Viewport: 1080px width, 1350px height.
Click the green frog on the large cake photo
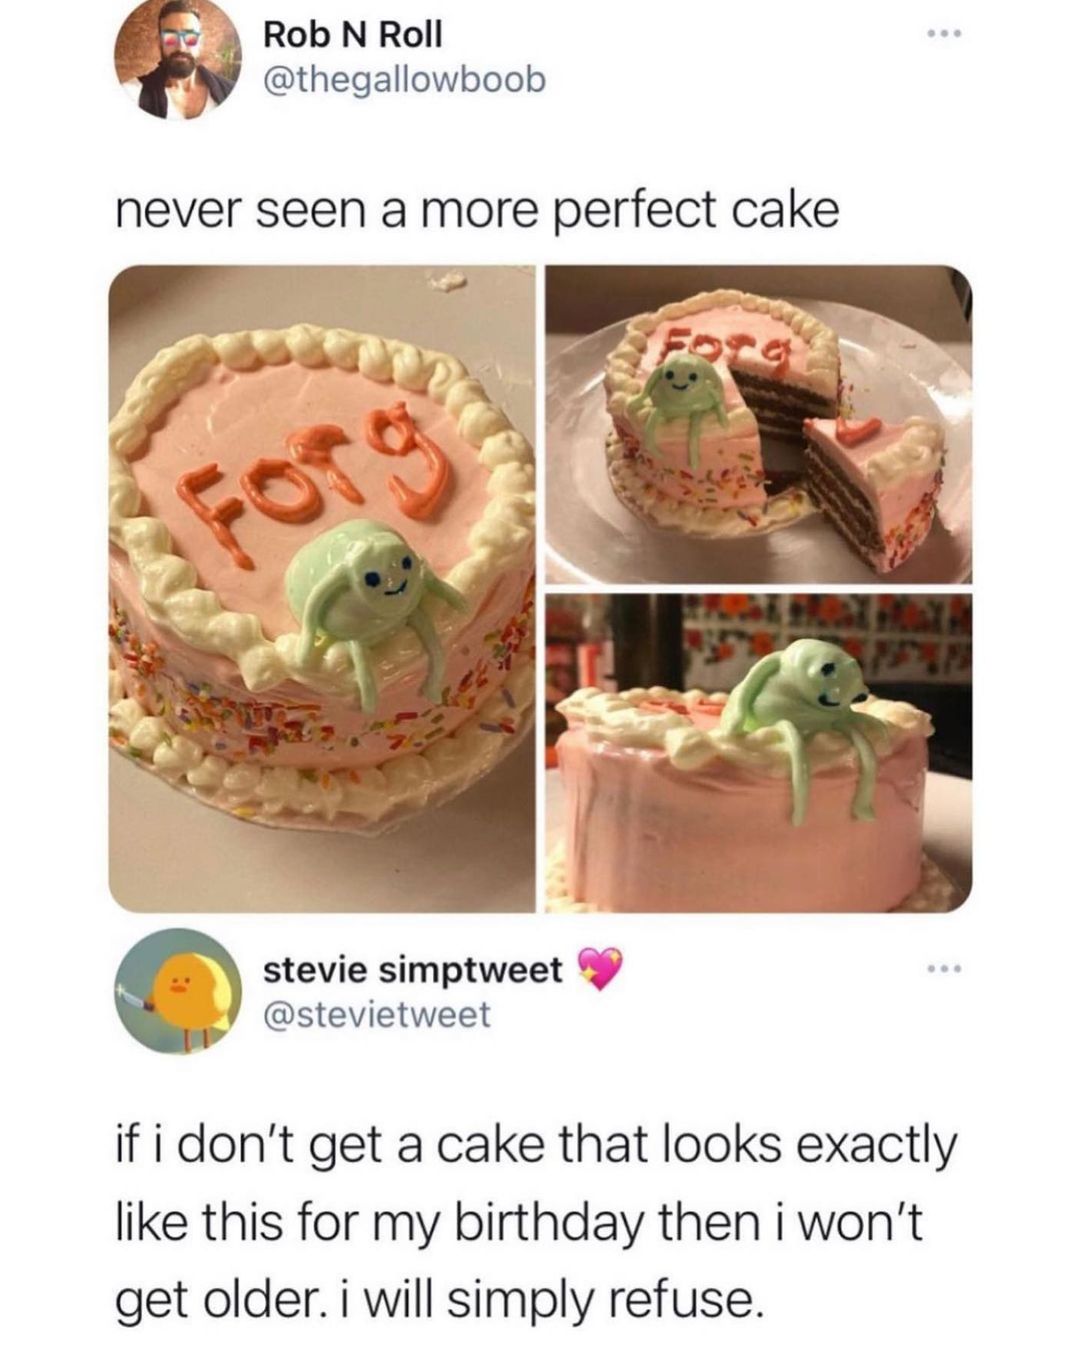(x=372, y=613)
